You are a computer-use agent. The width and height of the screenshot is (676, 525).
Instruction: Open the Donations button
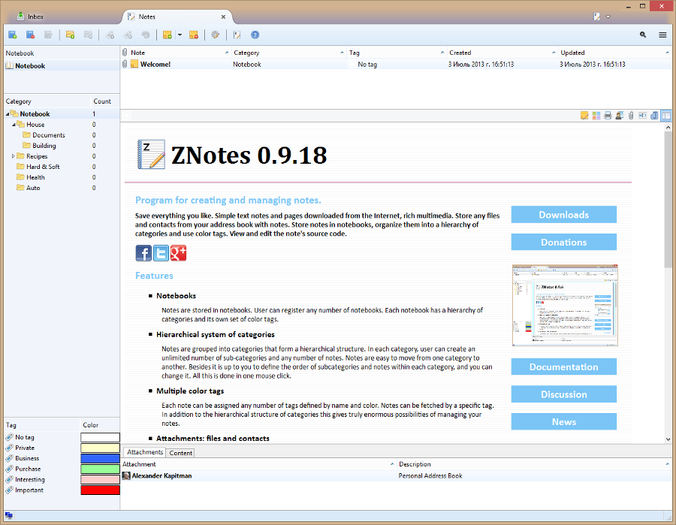pyautogui.click(x=564, y=242)
